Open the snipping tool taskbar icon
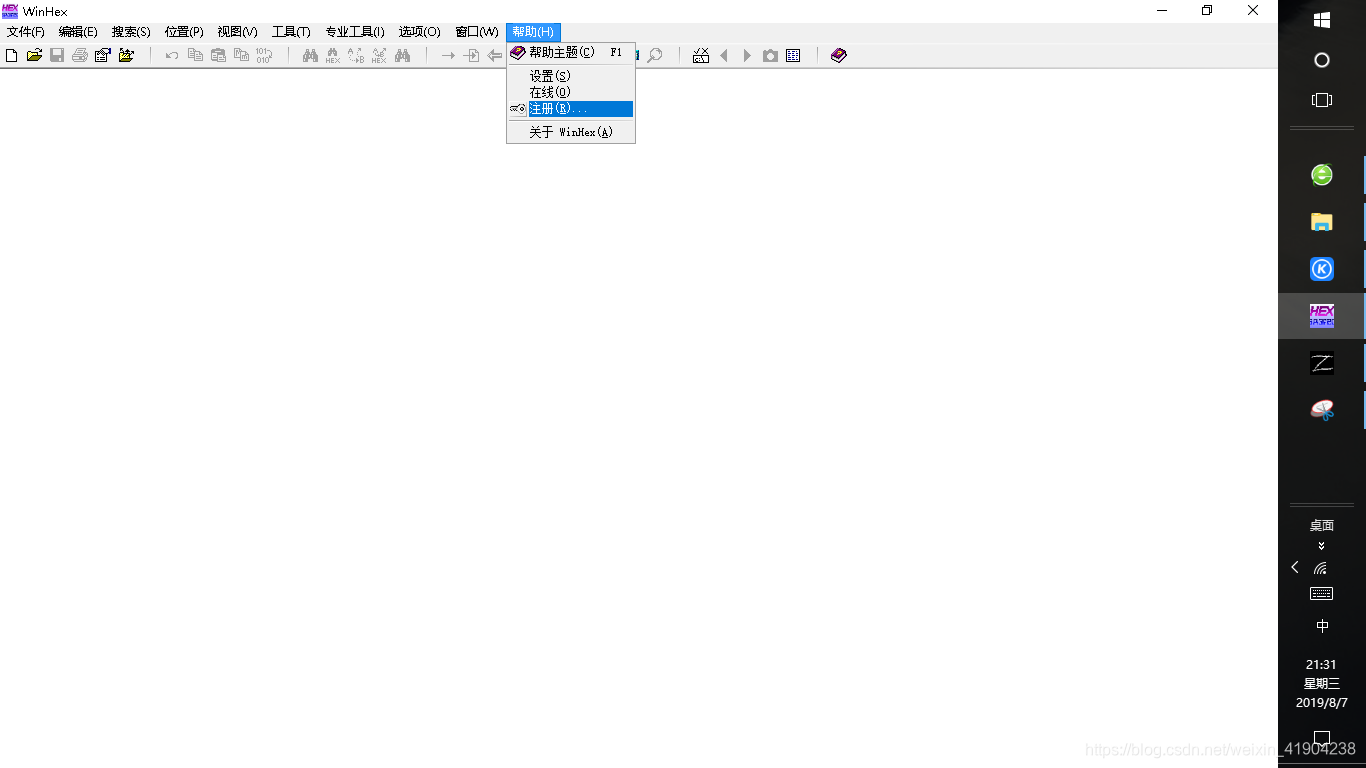1366x768 pixels. 1322,410
